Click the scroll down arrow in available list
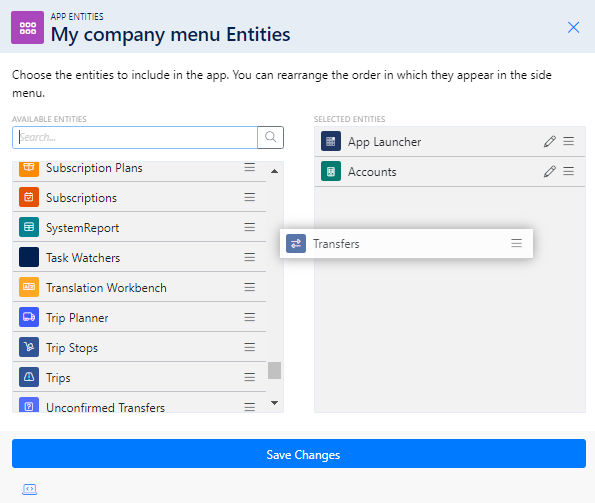This screenshot has height=503, width=595. (x=274, y=403)
